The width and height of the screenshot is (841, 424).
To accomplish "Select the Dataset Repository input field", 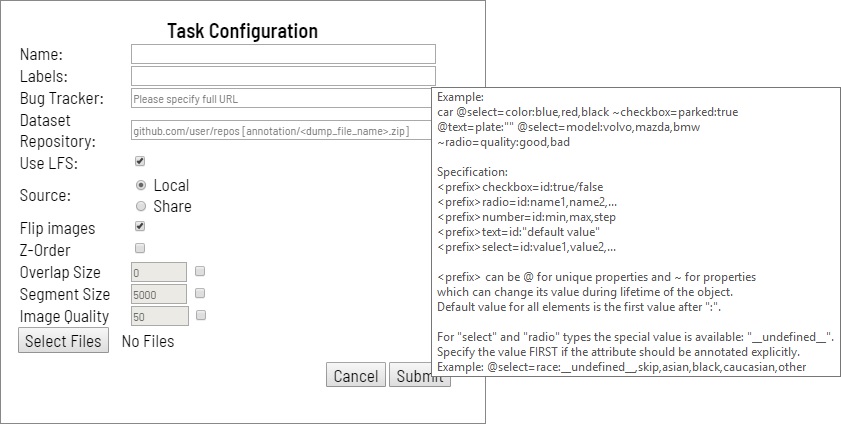I will point(280,131).
